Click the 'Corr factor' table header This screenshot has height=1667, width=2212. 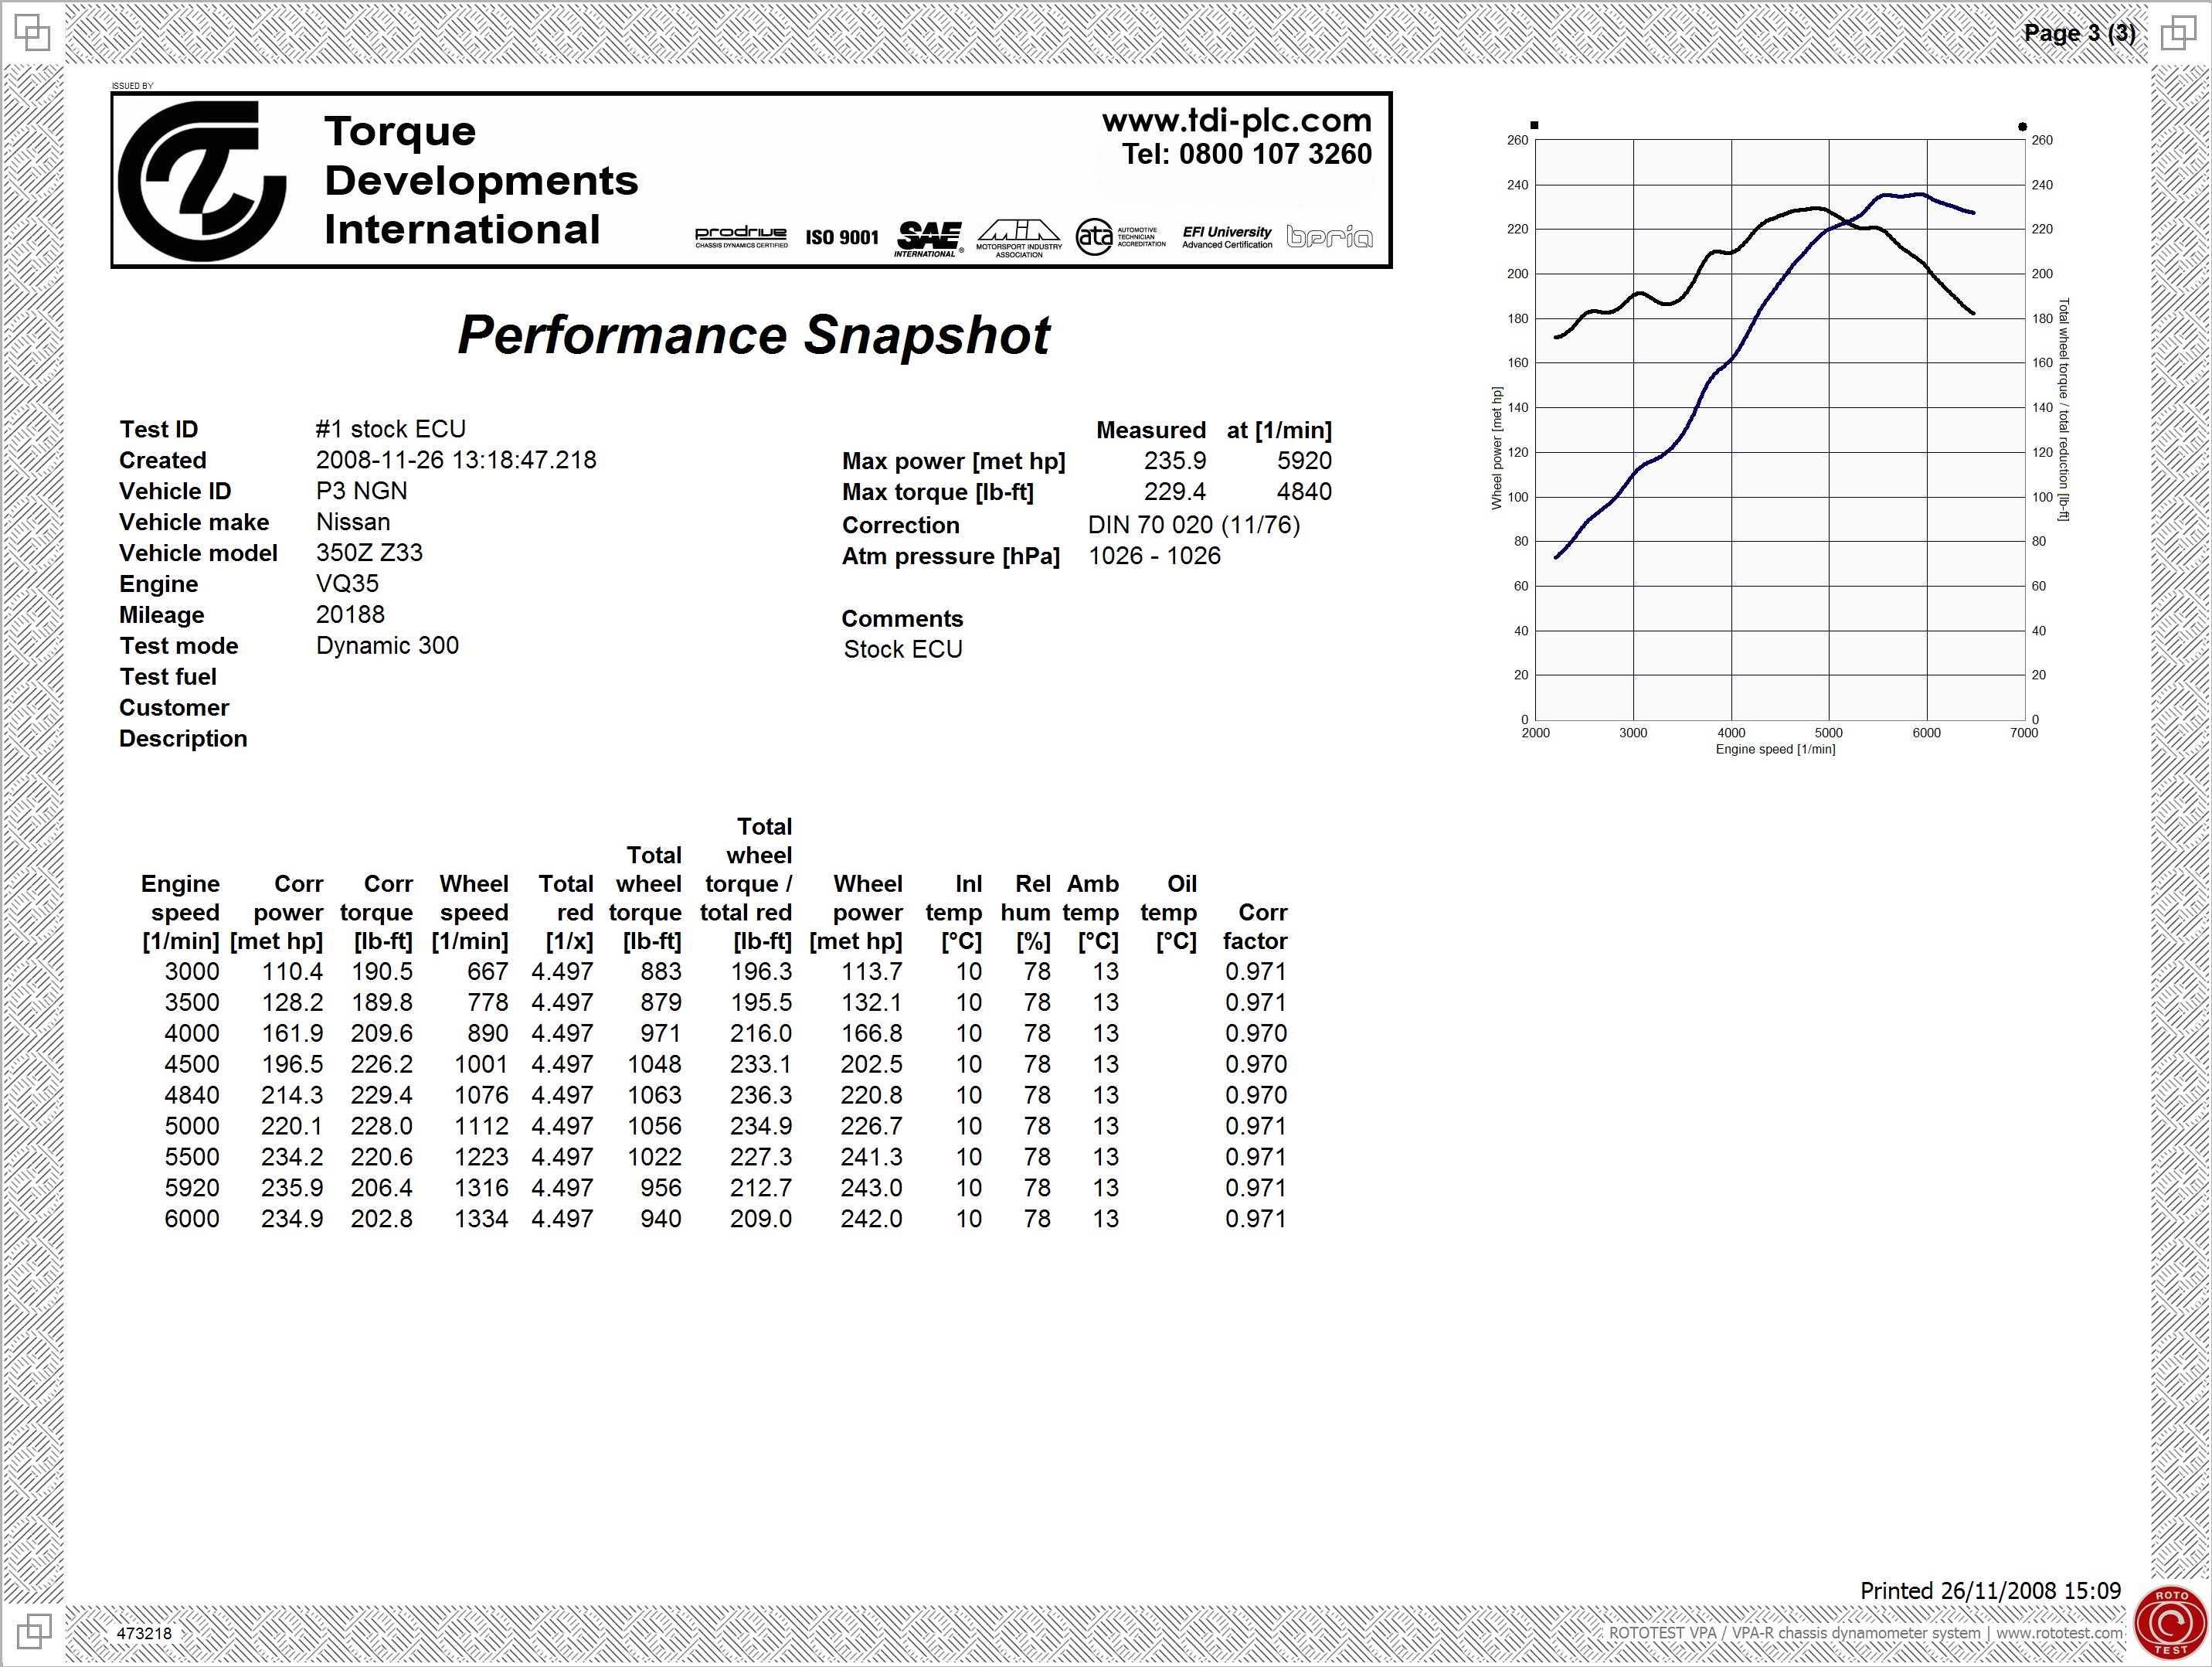(1255, 927)
